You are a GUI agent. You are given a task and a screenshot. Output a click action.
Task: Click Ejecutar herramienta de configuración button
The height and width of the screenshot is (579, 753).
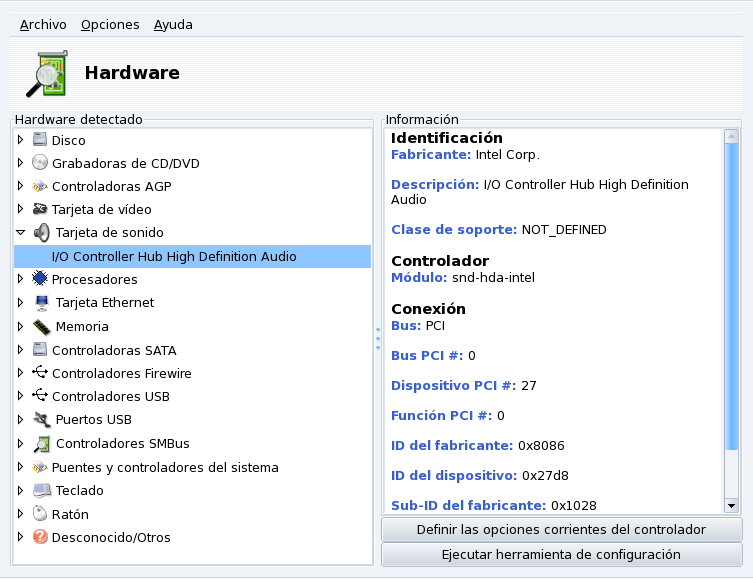pyautogui.click(x=561, y=554)
